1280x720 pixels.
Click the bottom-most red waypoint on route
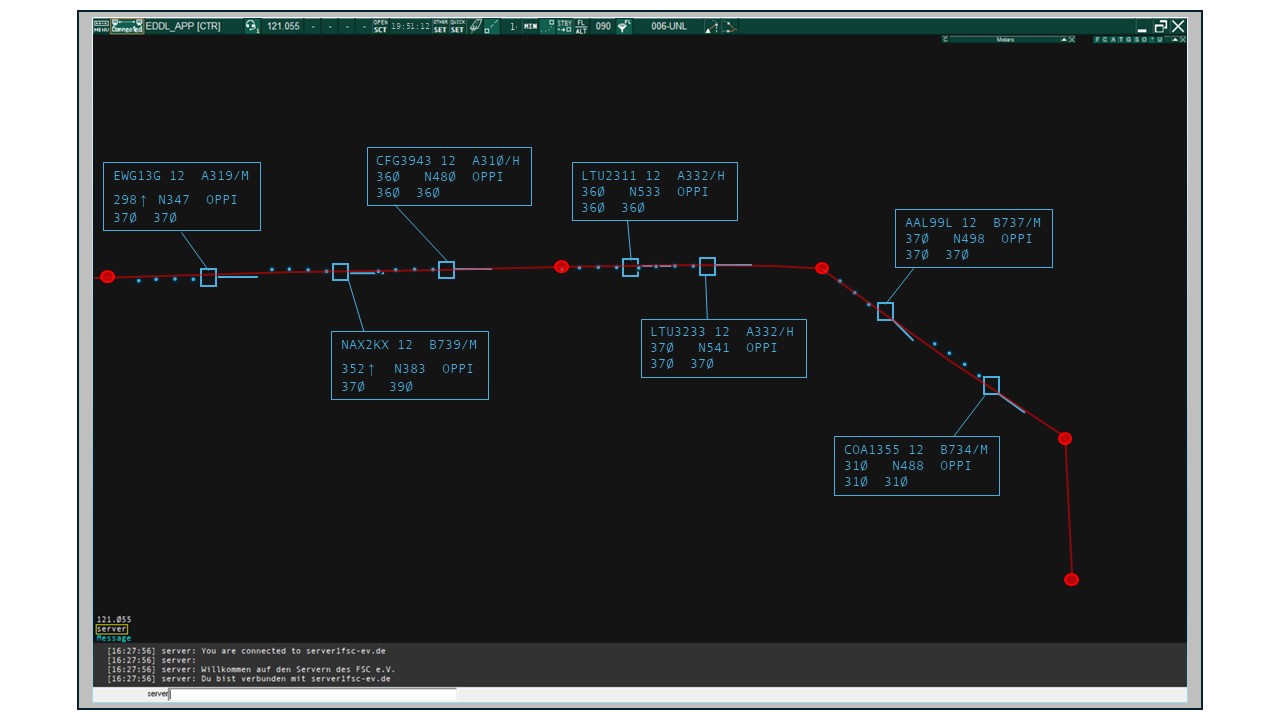tap(1072, 579)
